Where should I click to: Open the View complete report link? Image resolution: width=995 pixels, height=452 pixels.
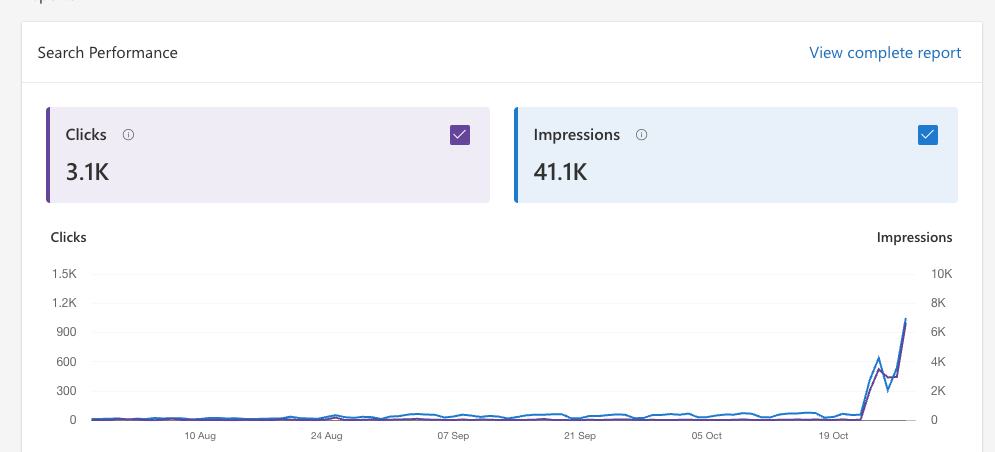click(885, 53)
